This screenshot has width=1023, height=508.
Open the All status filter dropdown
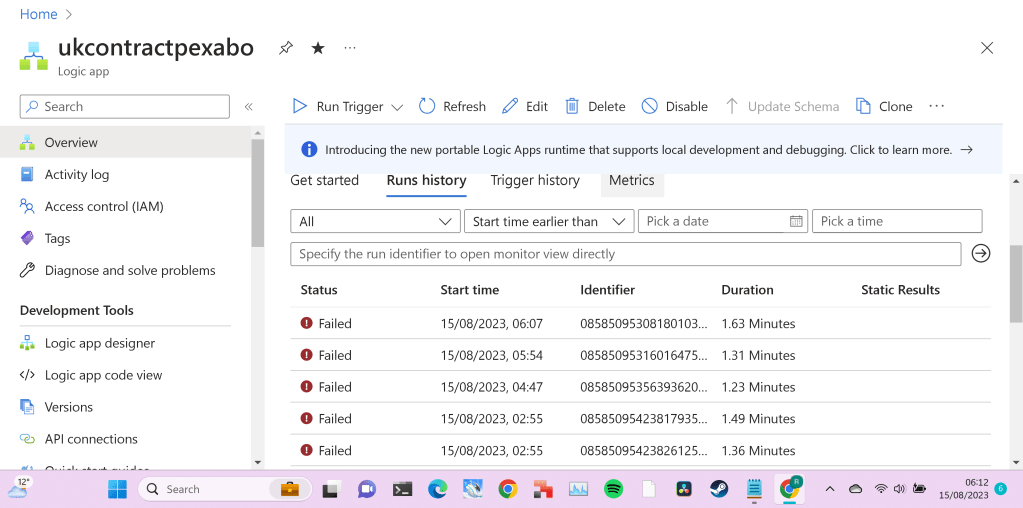(375, 221)
